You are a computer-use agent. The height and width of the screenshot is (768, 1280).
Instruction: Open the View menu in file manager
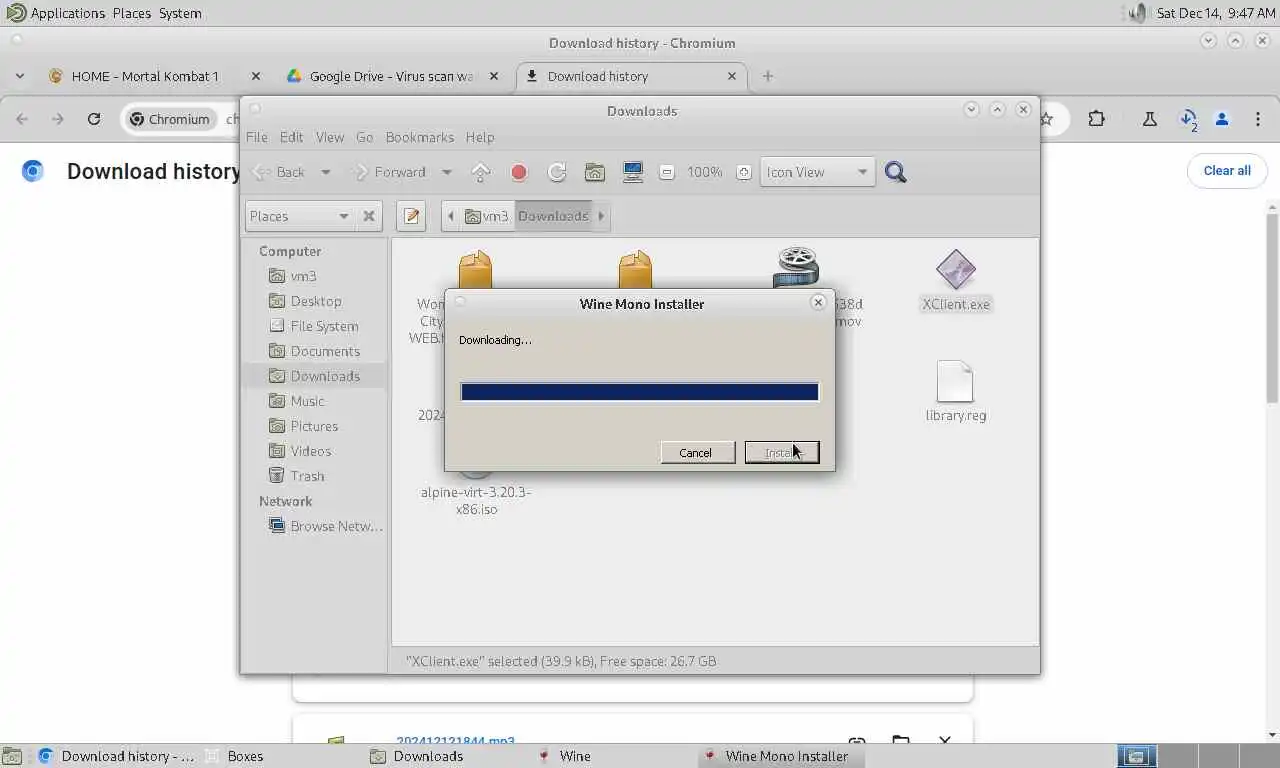[x=329, y=137]
